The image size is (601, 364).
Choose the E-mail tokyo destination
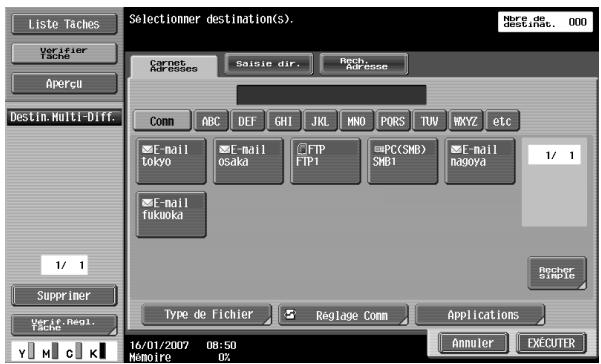171,161
